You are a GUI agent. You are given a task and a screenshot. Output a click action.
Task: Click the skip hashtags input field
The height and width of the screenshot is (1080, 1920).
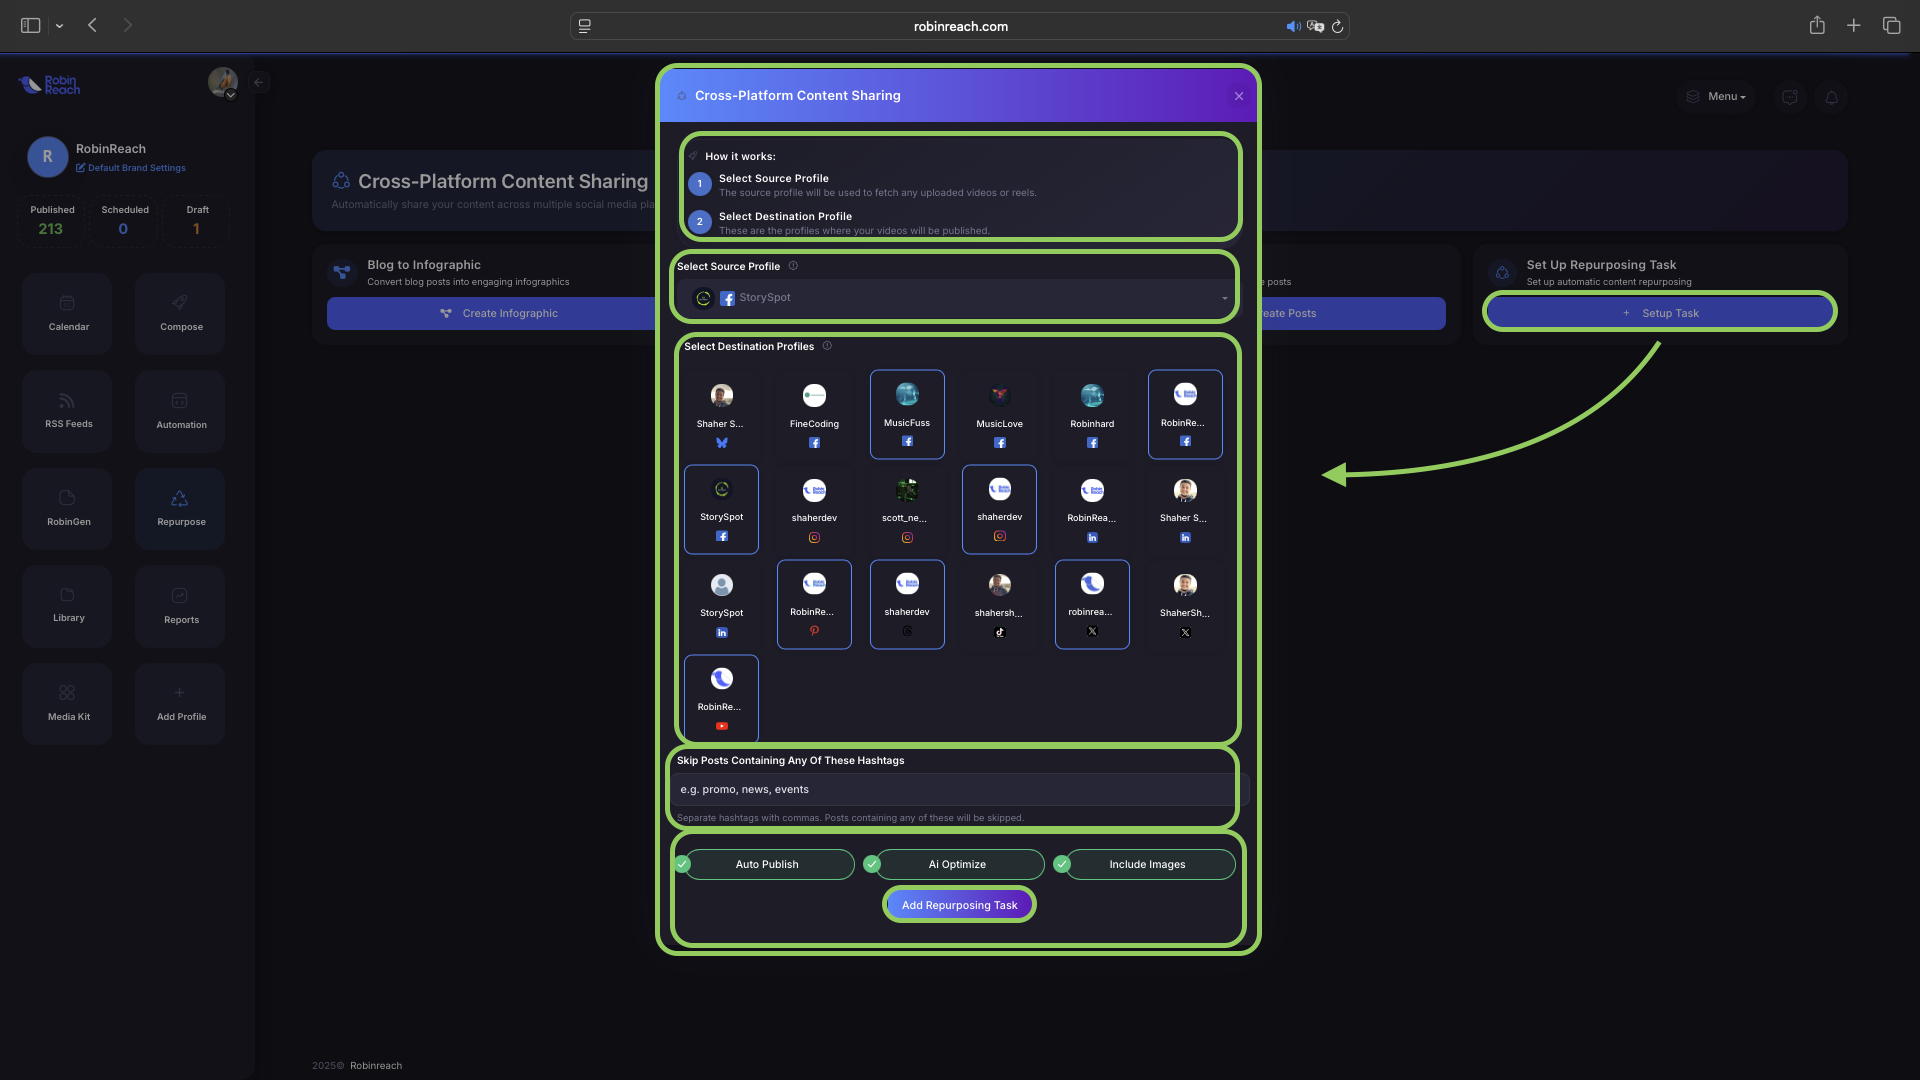[955, 789]
